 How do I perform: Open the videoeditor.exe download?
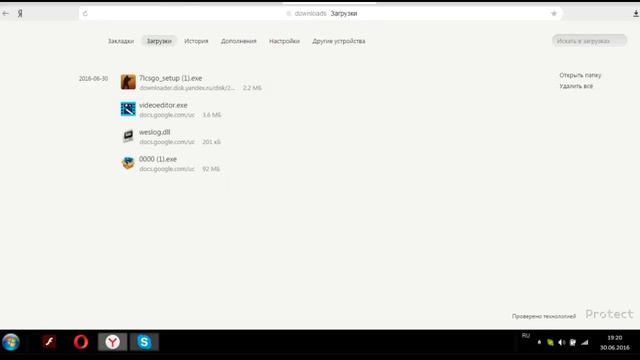click(x=163, y=105)
